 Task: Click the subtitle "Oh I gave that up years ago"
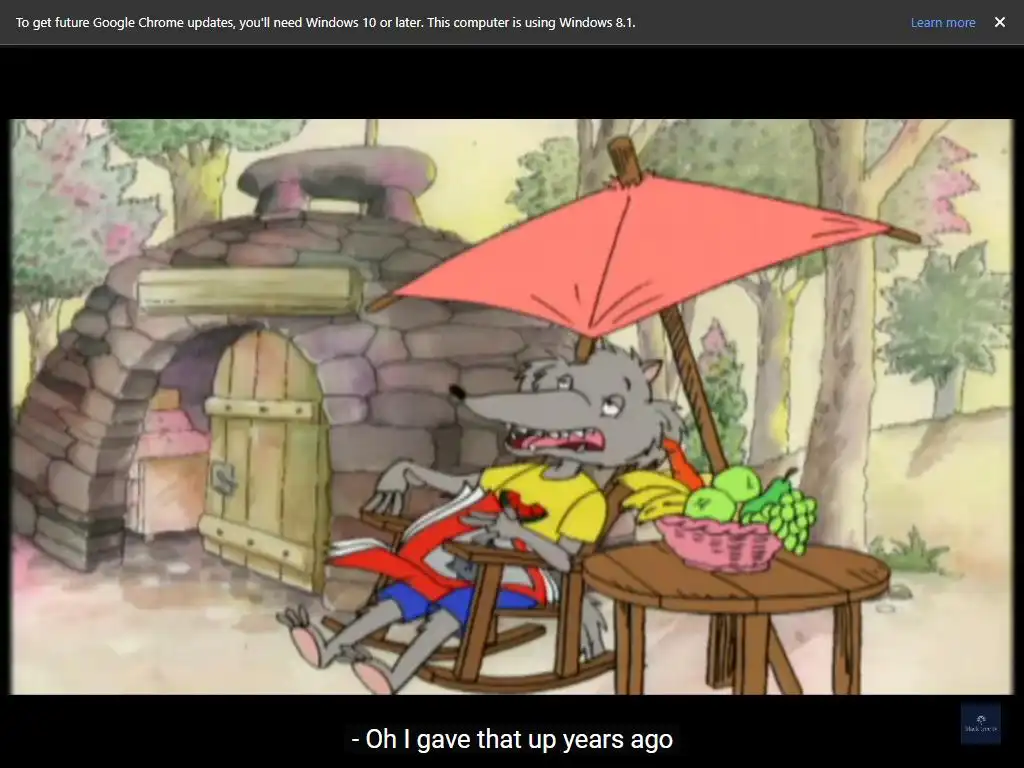click(512, 739)
